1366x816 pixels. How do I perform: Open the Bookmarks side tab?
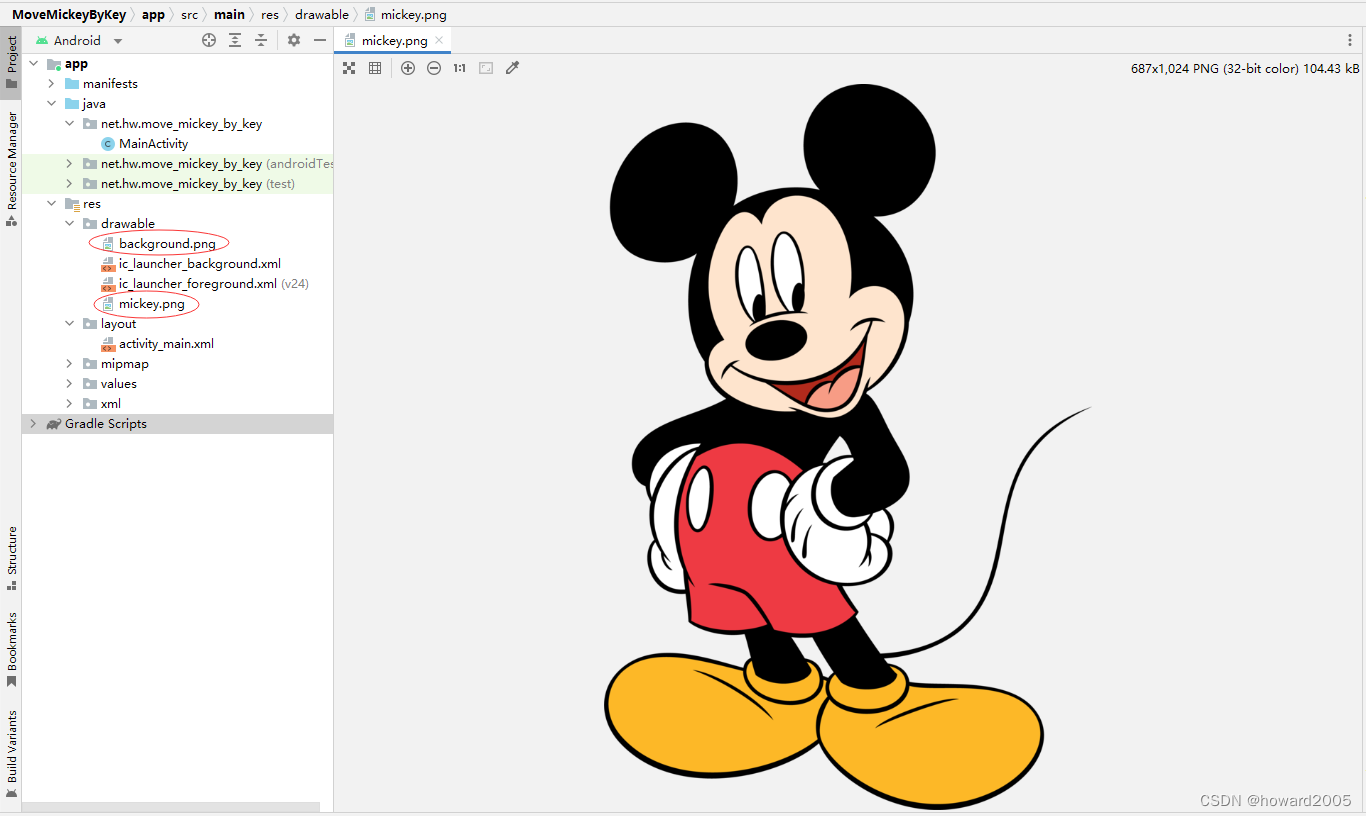[11, 648]
